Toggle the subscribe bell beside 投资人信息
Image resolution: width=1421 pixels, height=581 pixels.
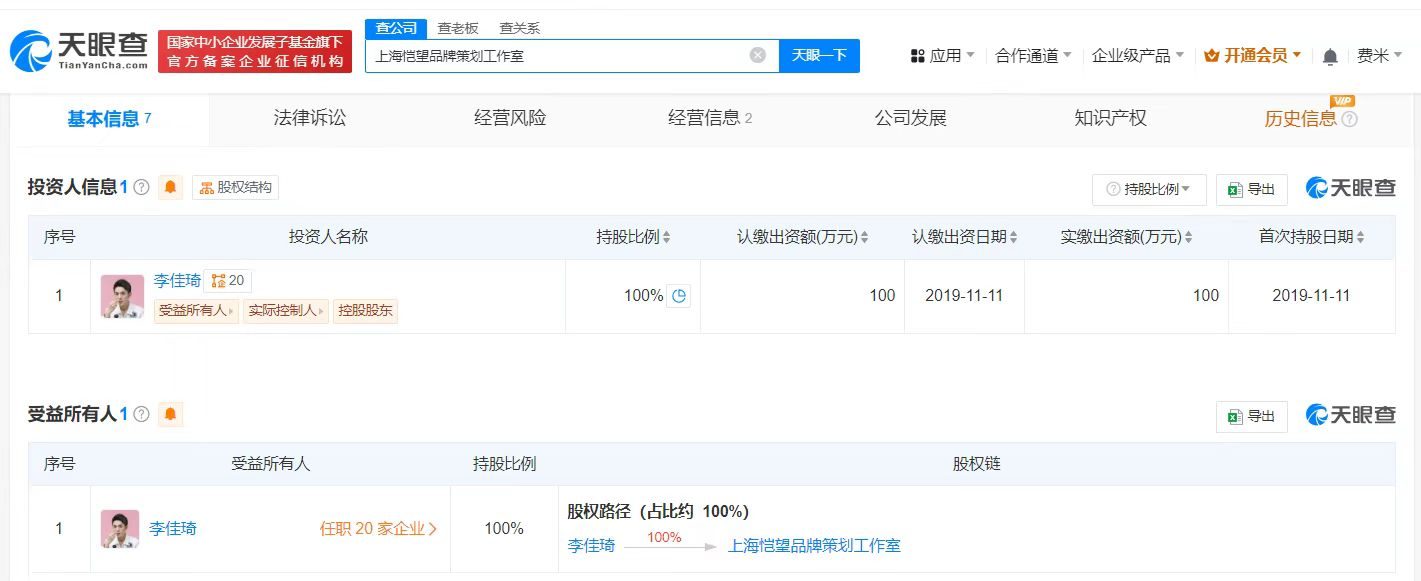point(170,187)
